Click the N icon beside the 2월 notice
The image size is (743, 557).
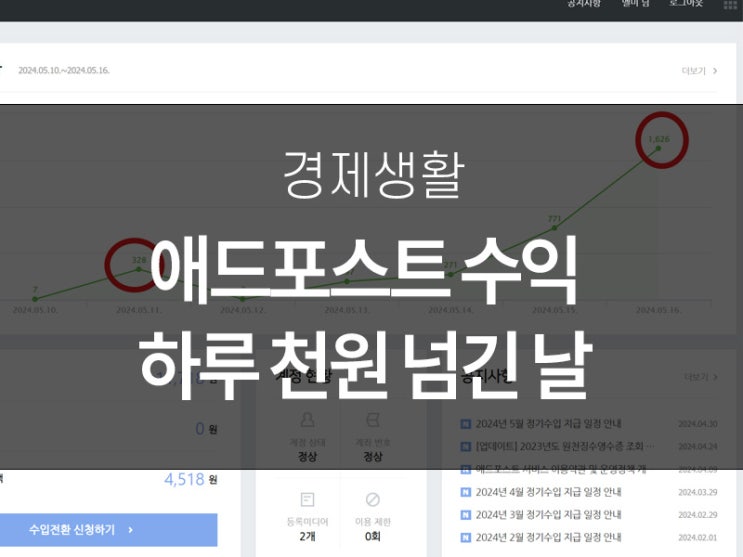tap(466, 537)
